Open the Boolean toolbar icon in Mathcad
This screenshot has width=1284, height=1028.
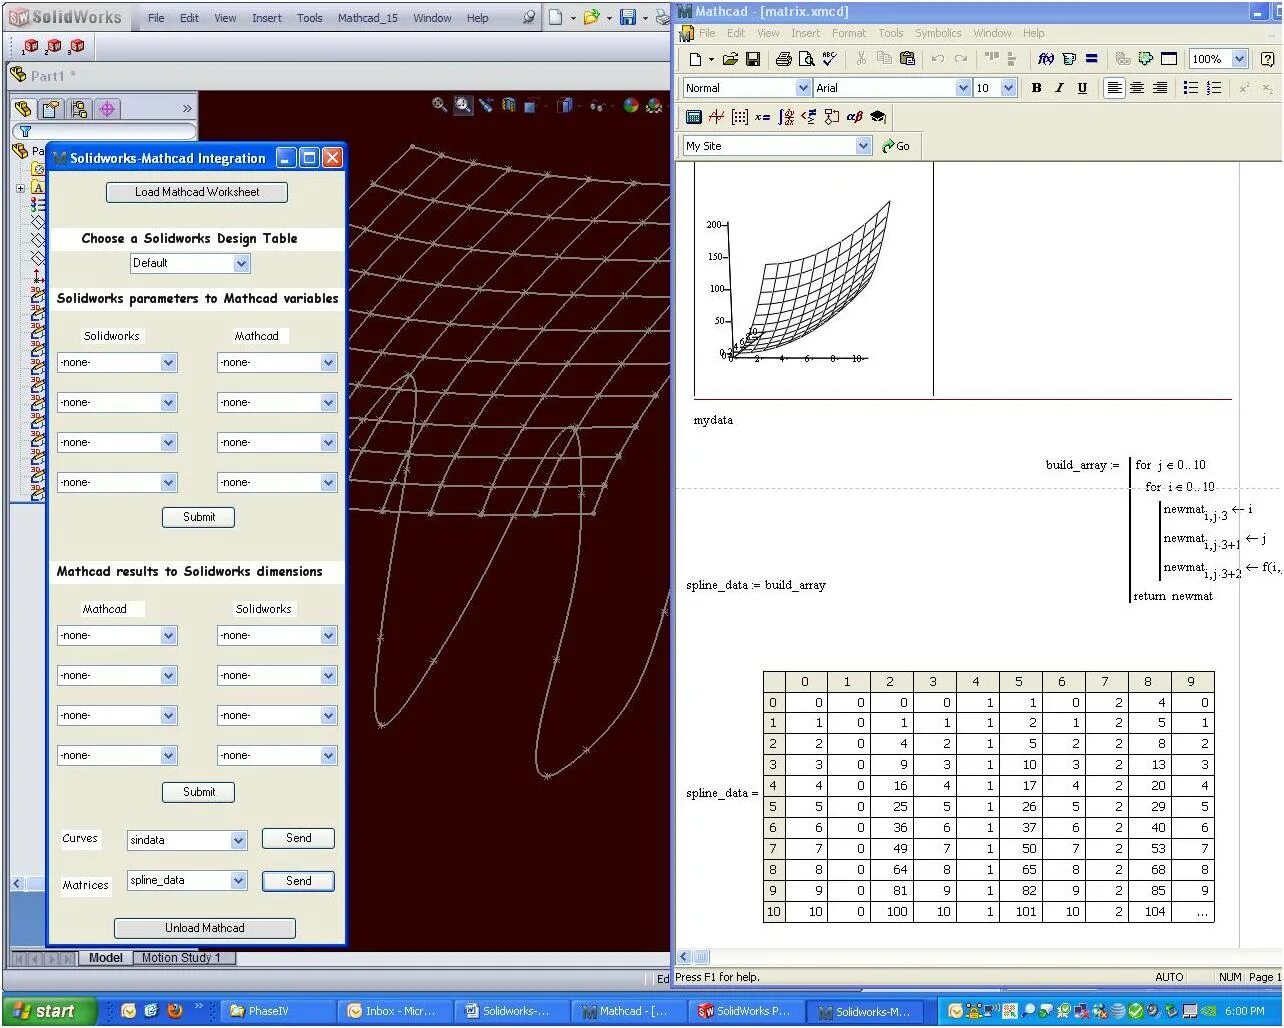pos(809,117)
